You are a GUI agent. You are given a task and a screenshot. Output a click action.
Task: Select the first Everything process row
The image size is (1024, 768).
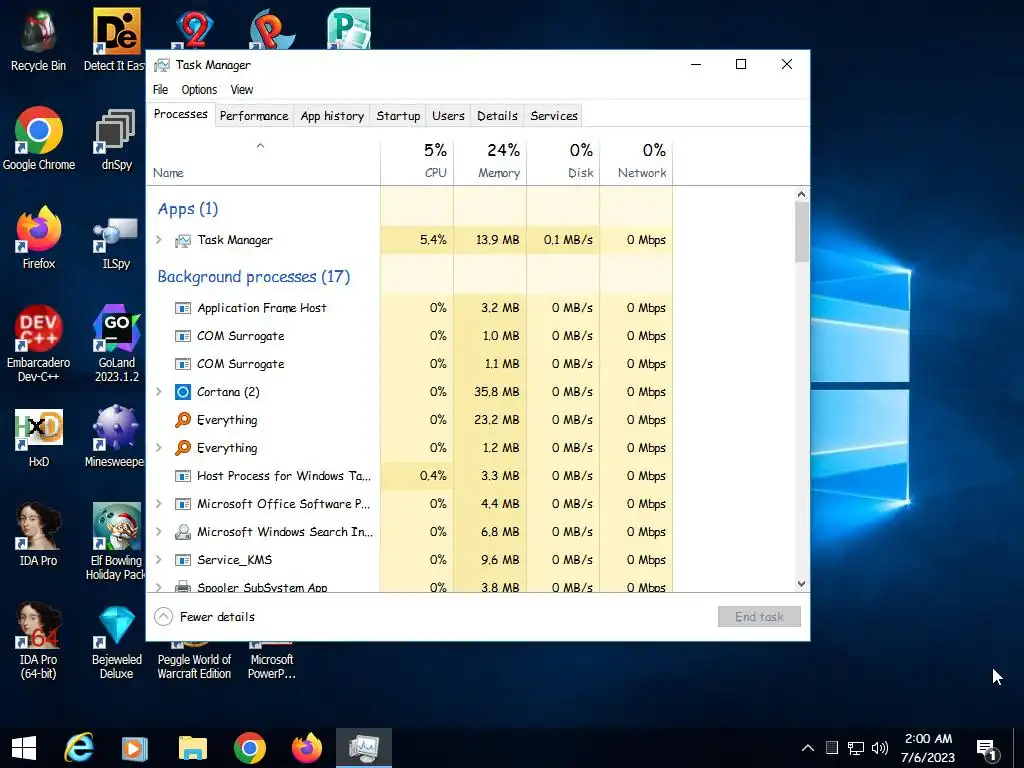click(410, 420)
